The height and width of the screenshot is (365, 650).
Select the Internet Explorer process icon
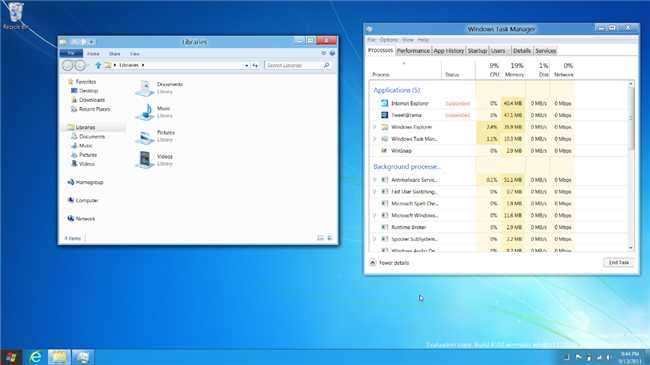(384, 103)
